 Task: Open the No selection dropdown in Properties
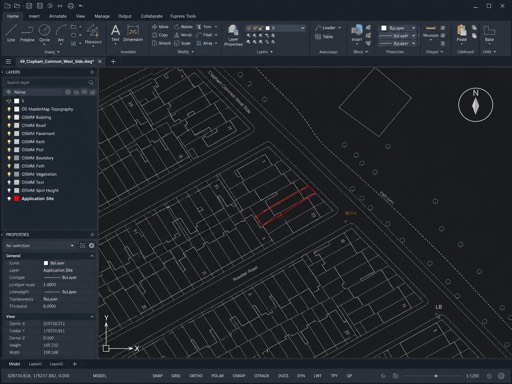click(x=39, y=246)
